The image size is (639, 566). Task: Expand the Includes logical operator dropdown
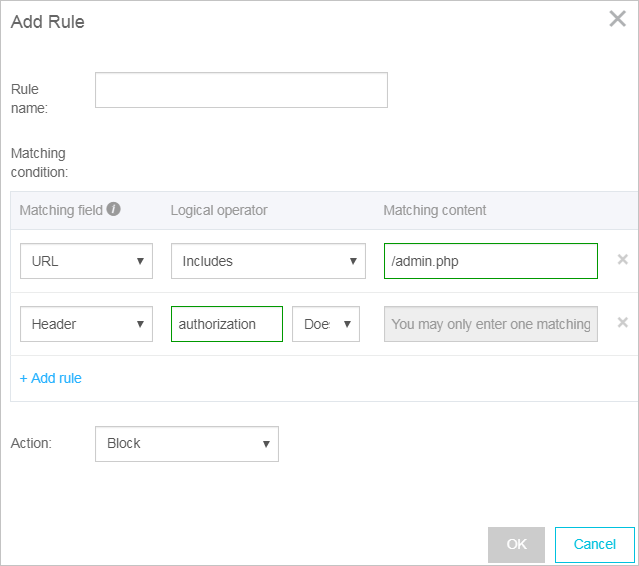[268, 261]
